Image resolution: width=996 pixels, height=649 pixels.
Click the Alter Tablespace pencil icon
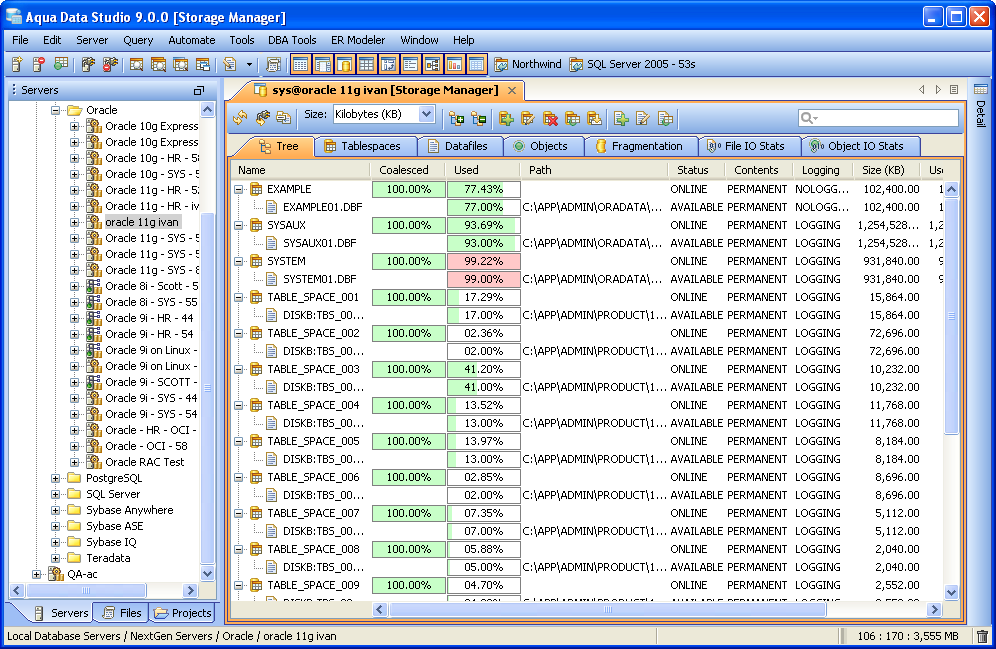528,118
